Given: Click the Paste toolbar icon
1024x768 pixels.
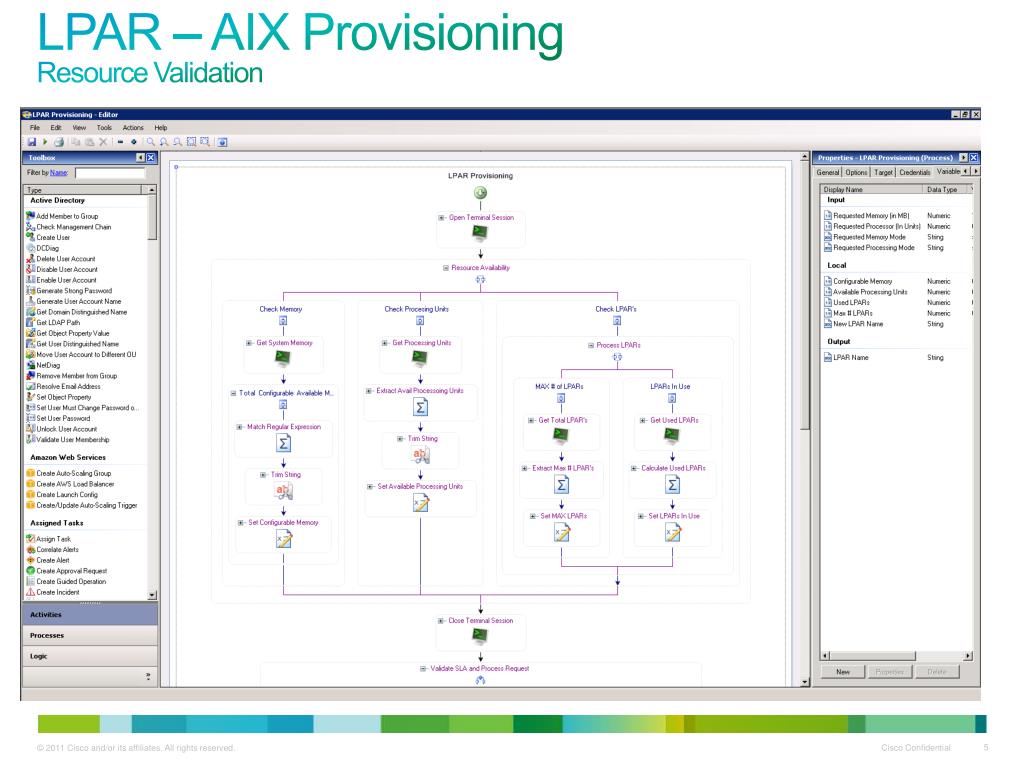Looking at the screenshot, I should coord(89,142).
